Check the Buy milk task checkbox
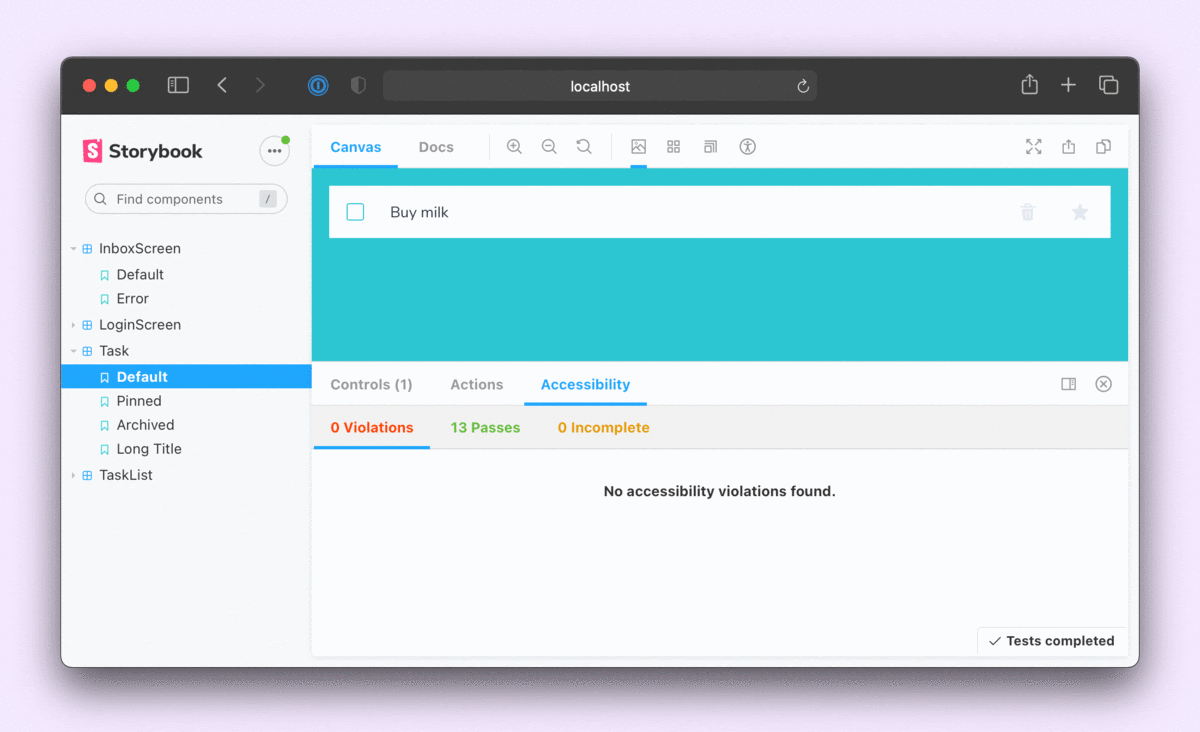This screenshot has height=732, width=1200. [x=355, y=212]
